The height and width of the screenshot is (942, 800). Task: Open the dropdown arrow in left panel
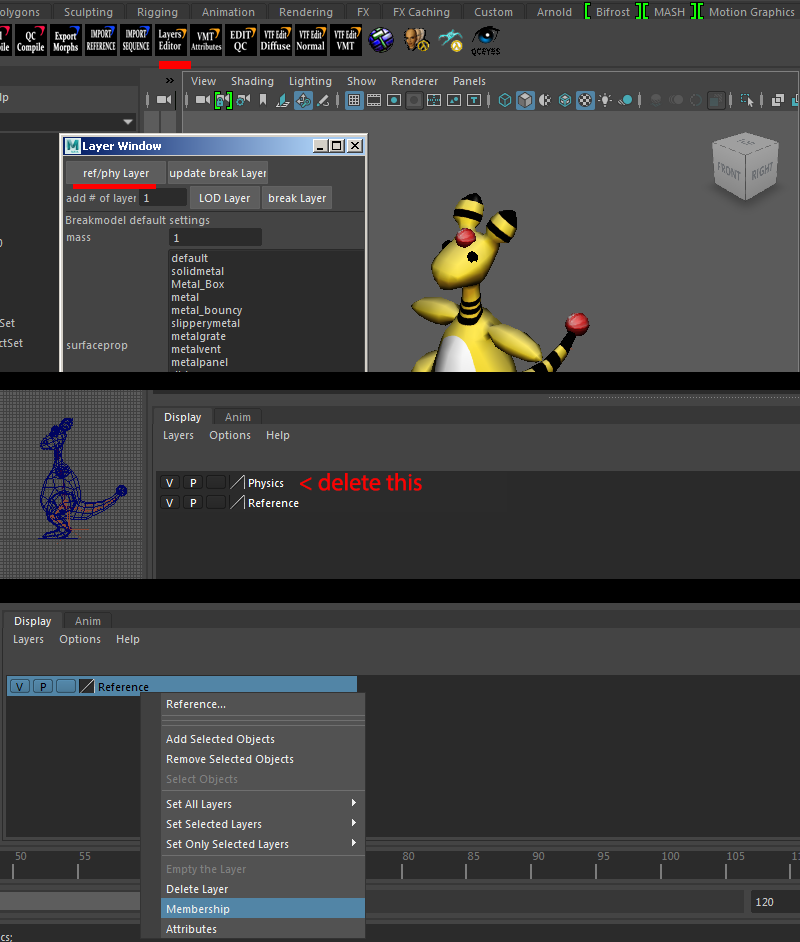pos(127,121)
